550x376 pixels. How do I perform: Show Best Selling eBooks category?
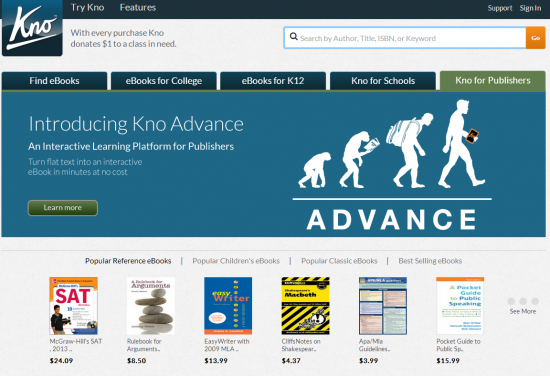(430, 261)
